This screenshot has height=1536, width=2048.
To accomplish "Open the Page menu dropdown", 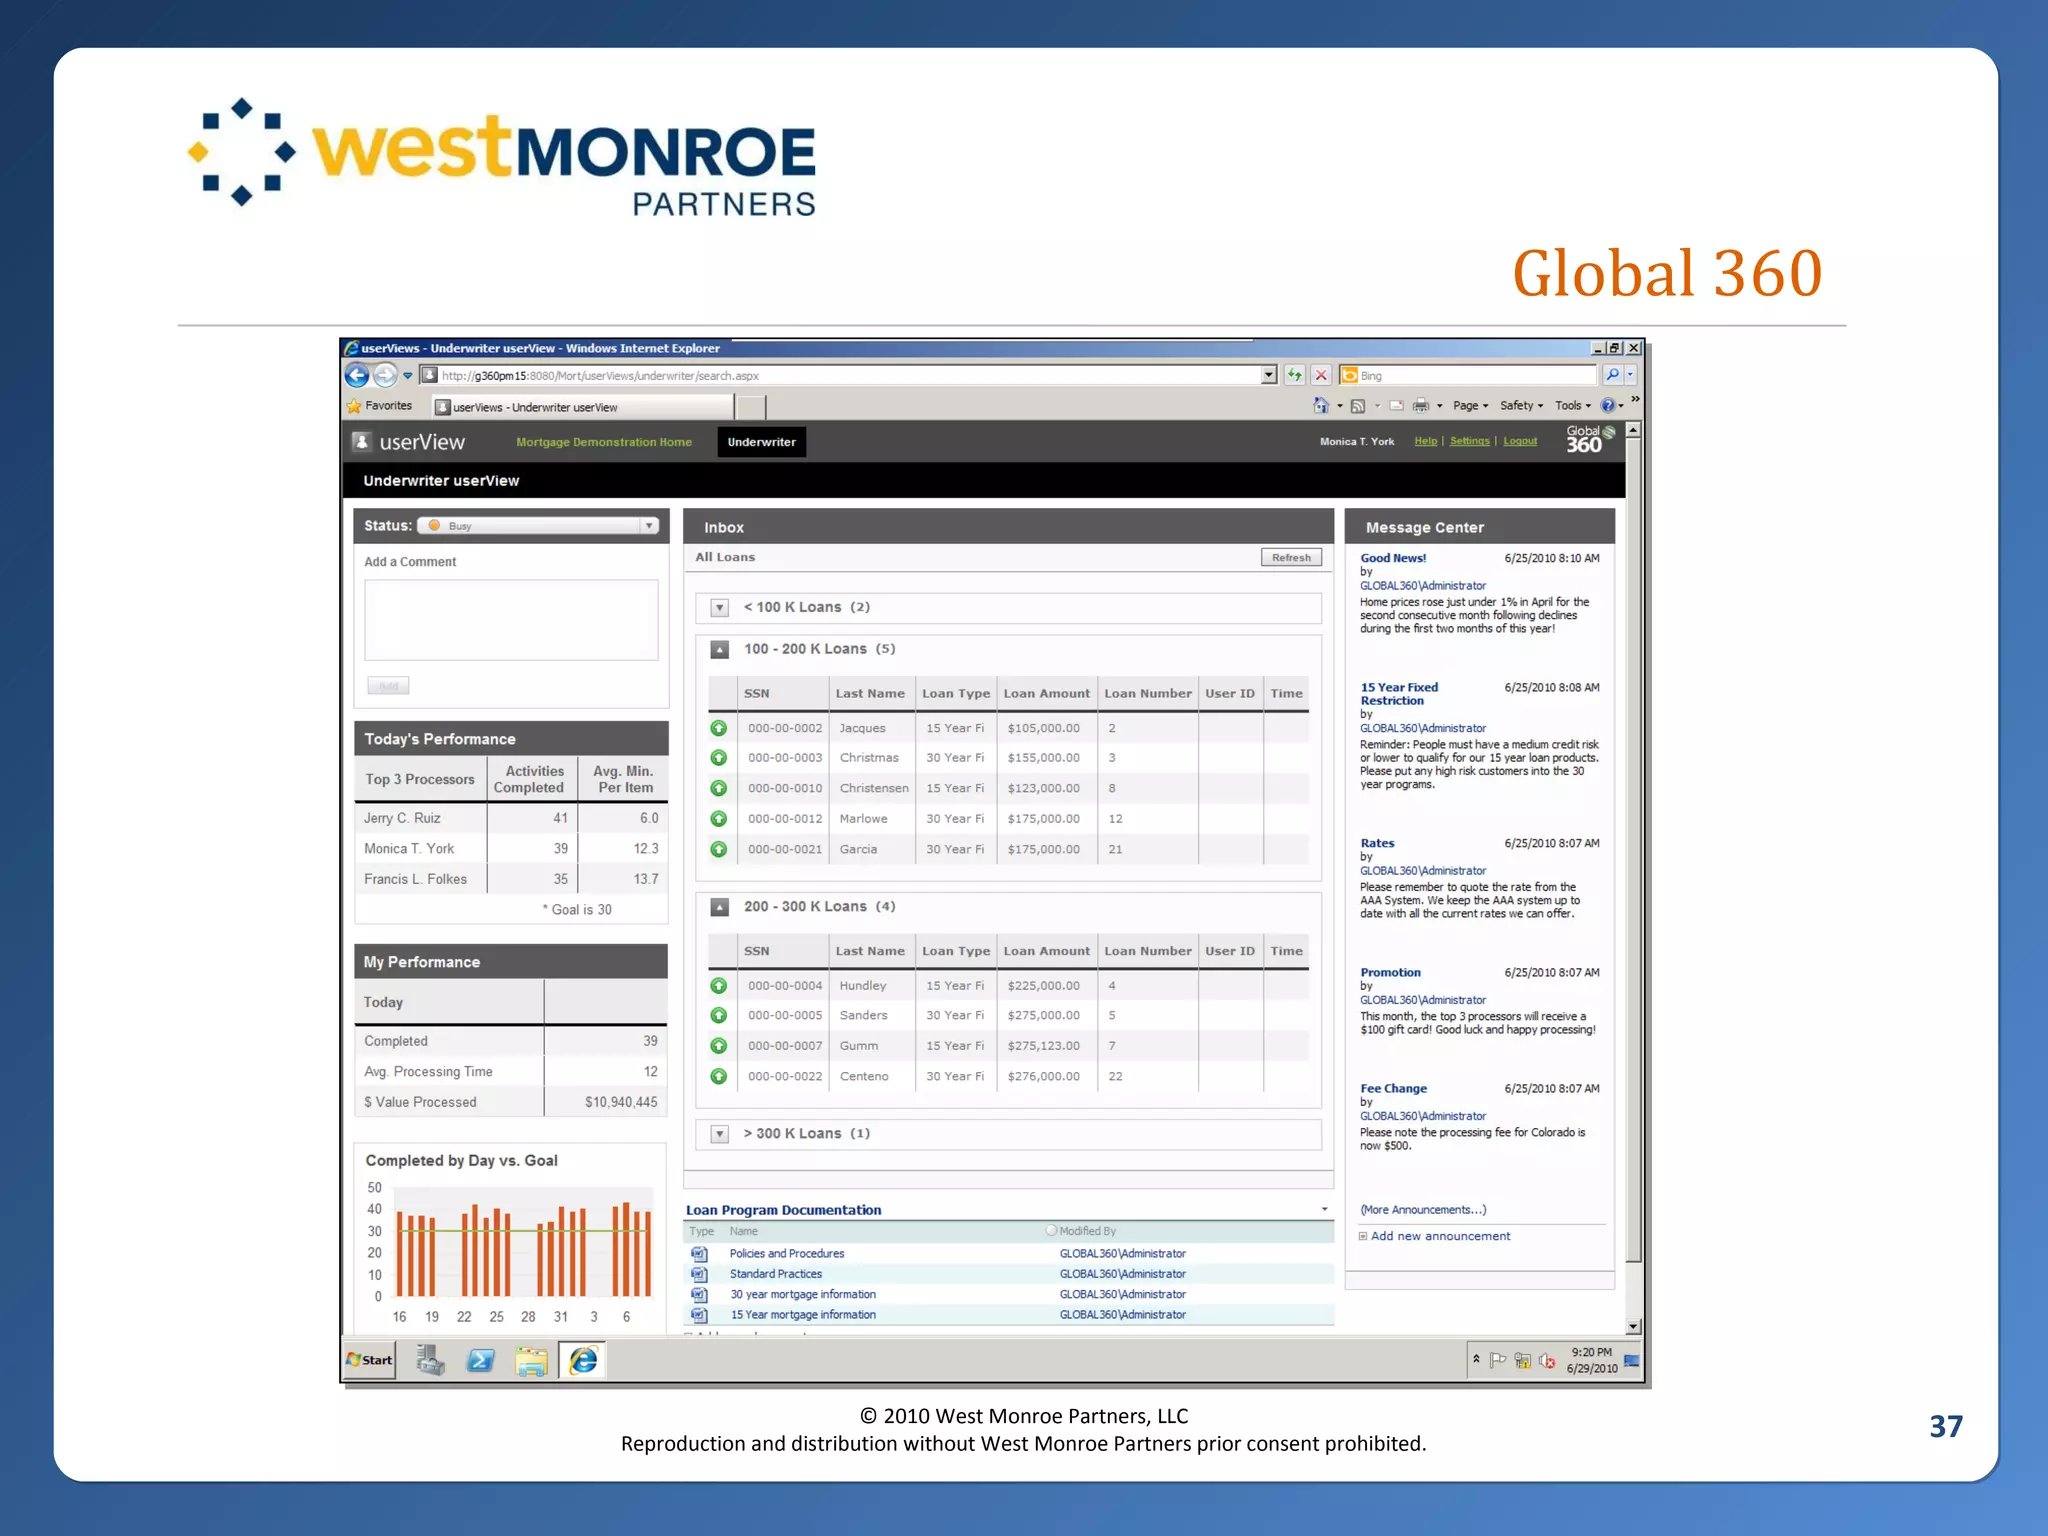I will 1470,406.
